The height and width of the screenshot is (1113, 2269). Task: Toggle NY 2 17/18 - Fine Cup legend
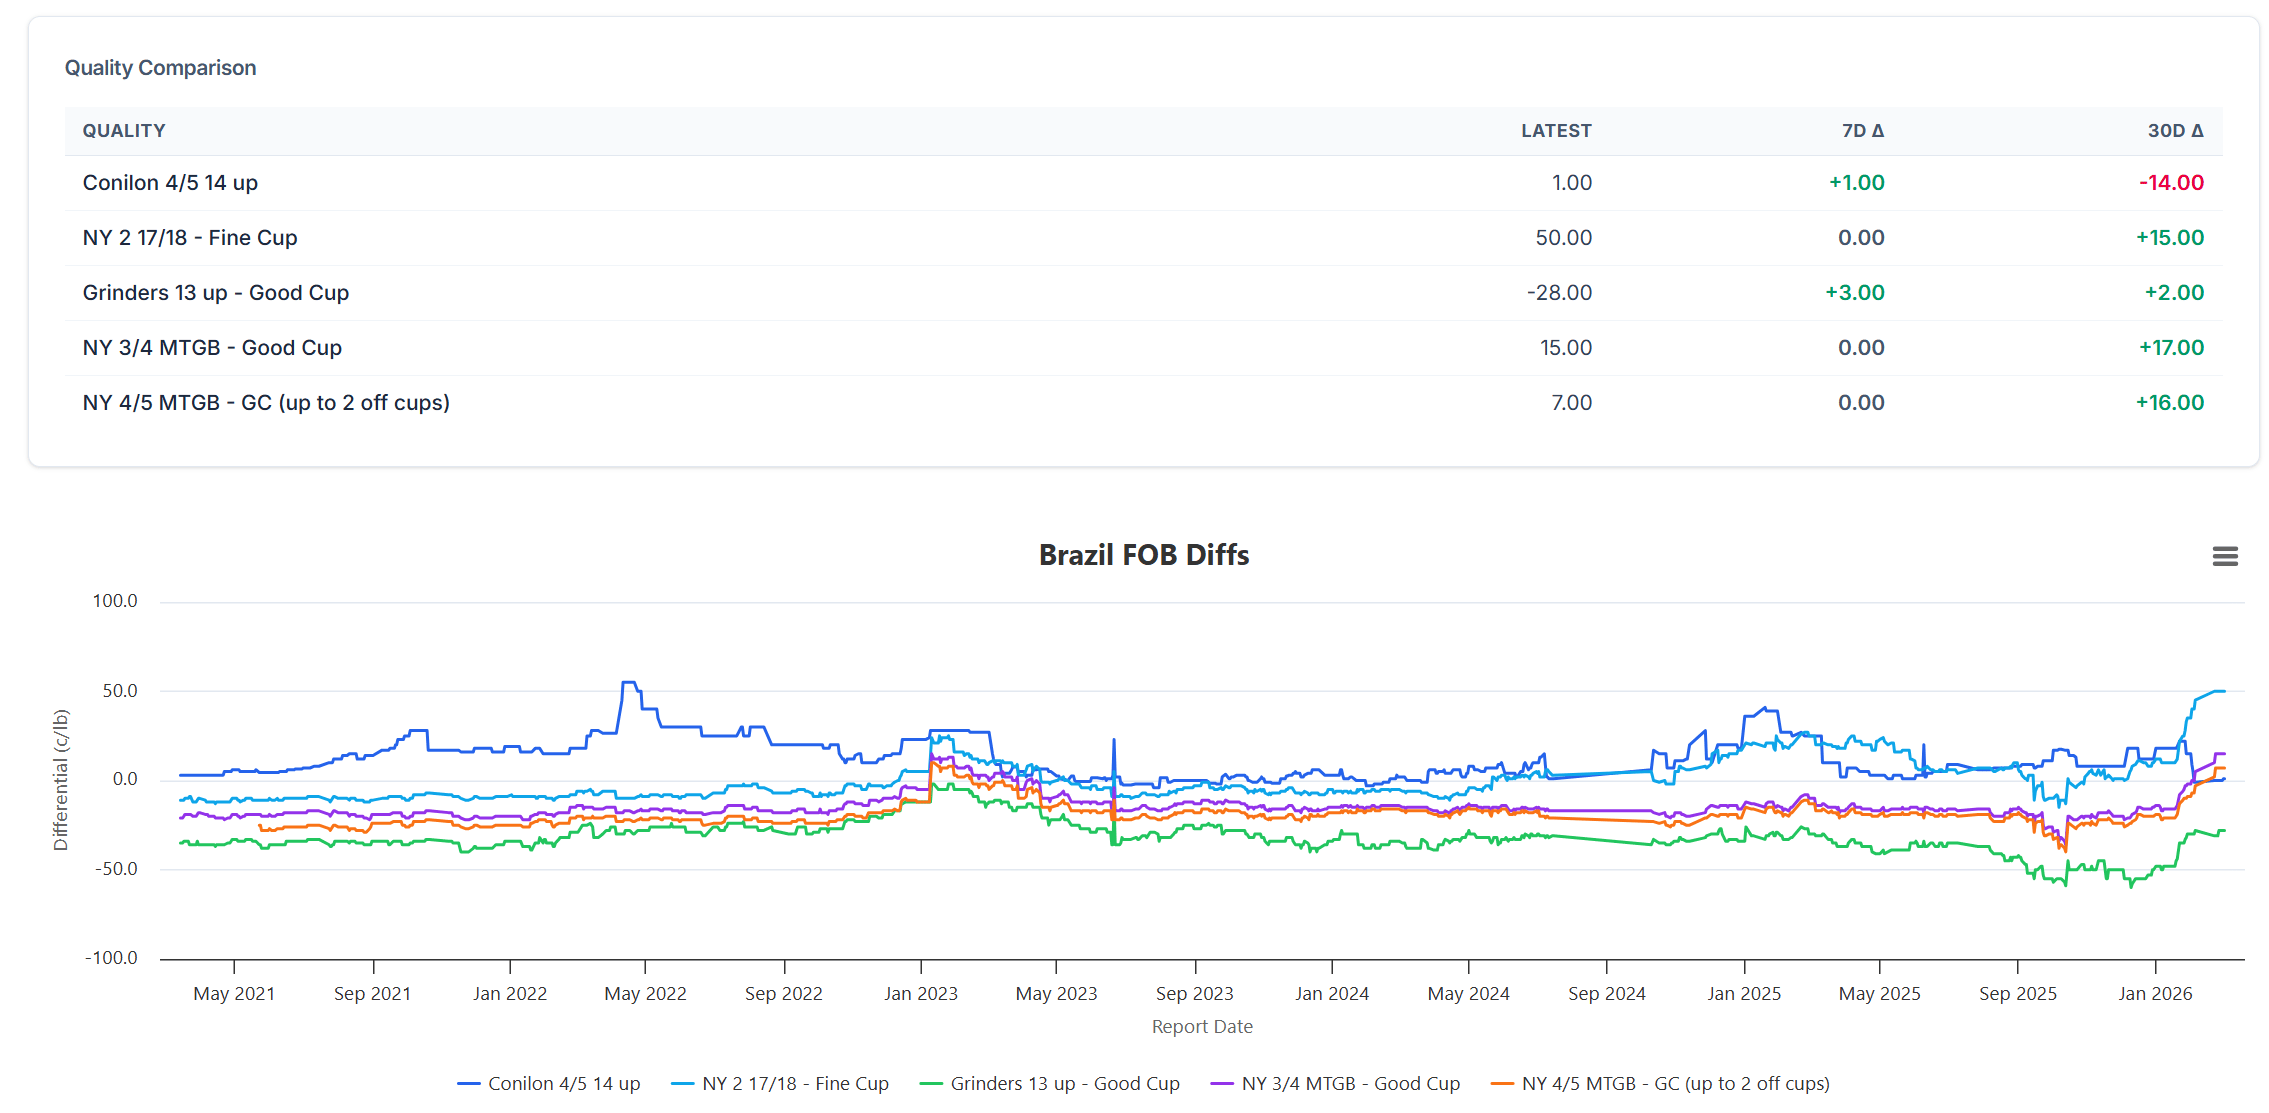[794, 1083]
